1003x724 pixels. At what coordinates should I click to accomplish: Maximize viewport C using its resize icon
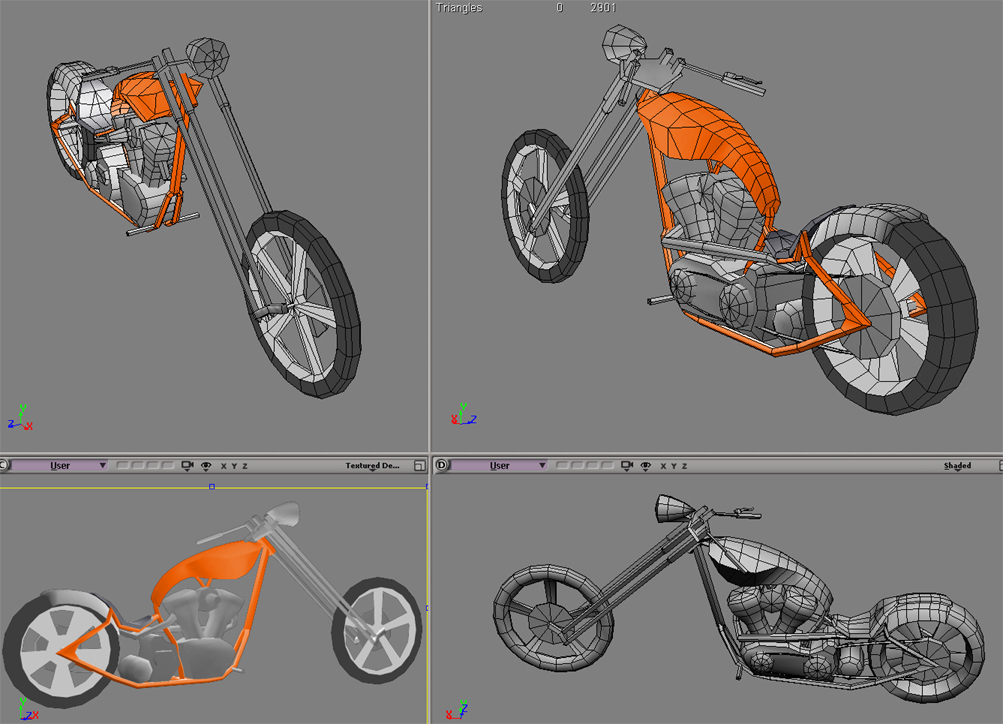click(x=419, y=466)
